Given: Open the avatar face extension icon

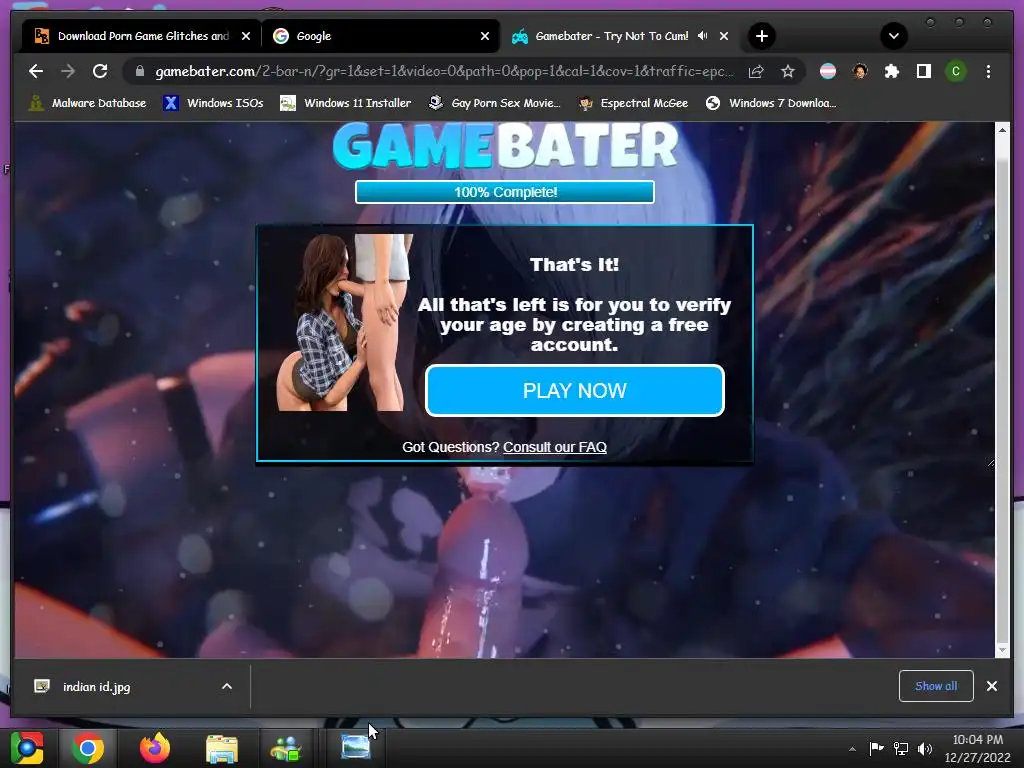Looking at the screenshot, I should [860, 71].
